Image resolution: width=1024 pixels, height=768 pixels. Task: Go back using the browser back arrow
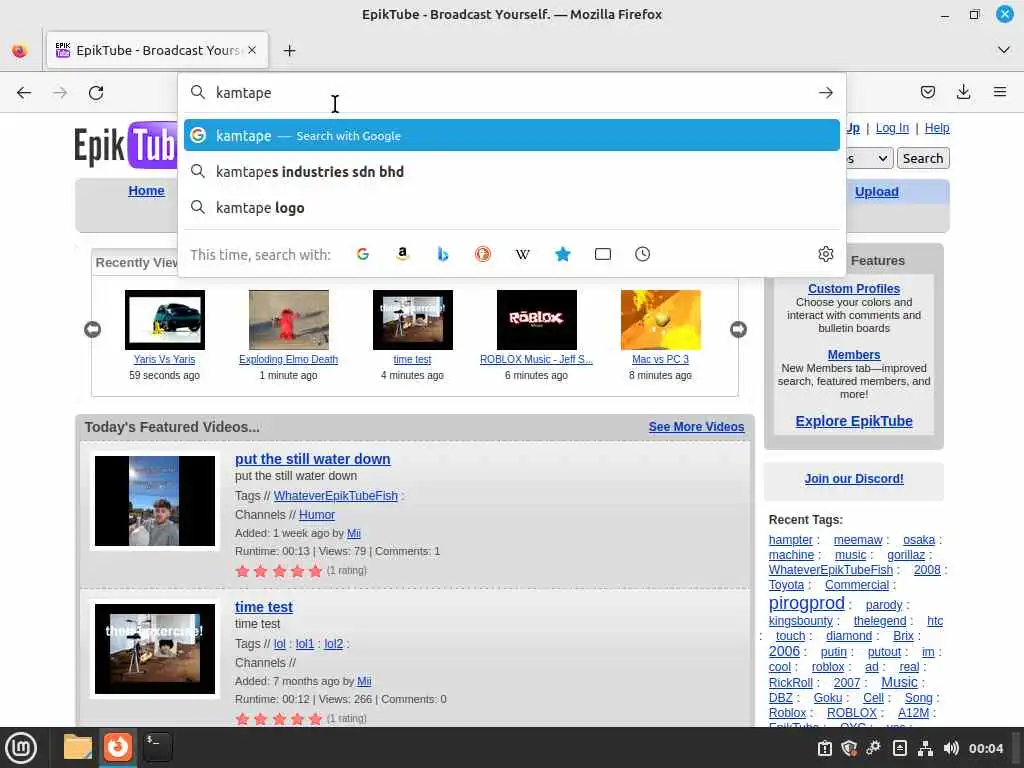(x=24, y=93)
